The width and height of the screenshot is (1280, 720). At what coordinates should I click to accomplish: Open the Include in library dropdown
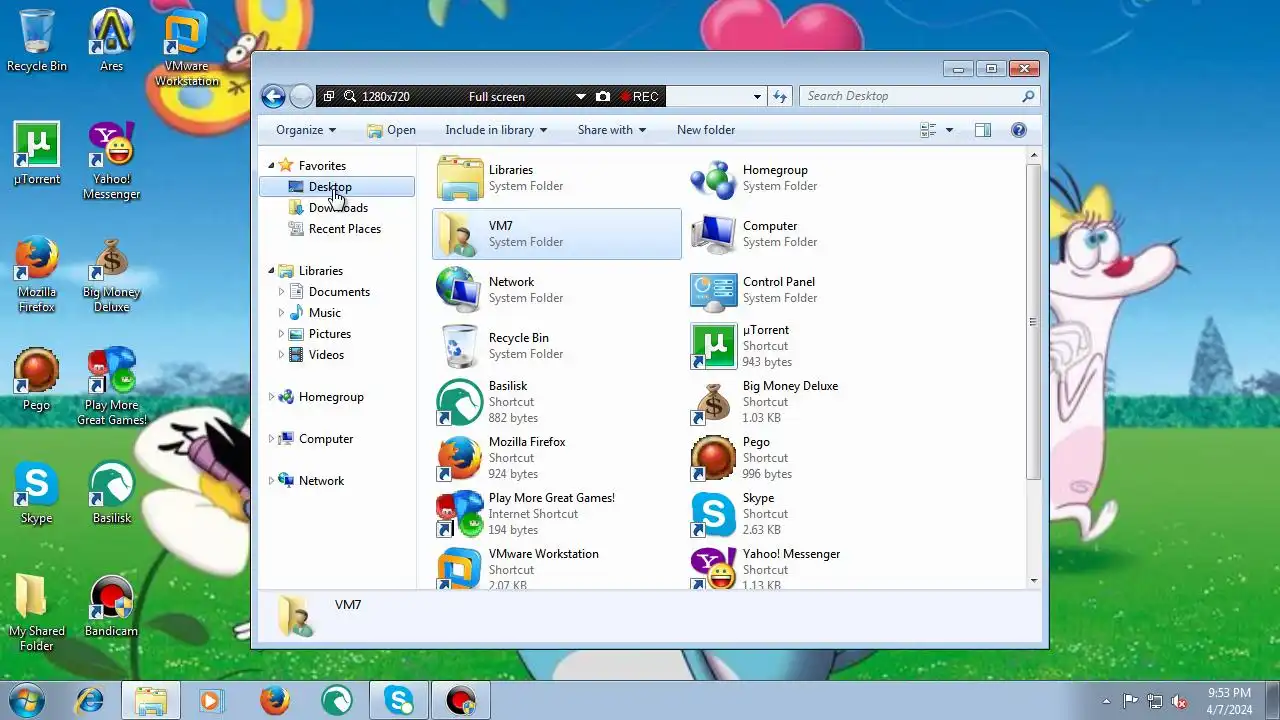[x=496, y=130]
